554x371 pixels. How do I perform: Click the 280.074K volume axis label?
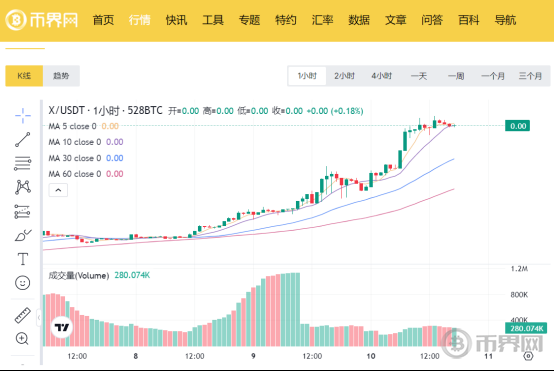pyautogui.click(x=526, y=328)
